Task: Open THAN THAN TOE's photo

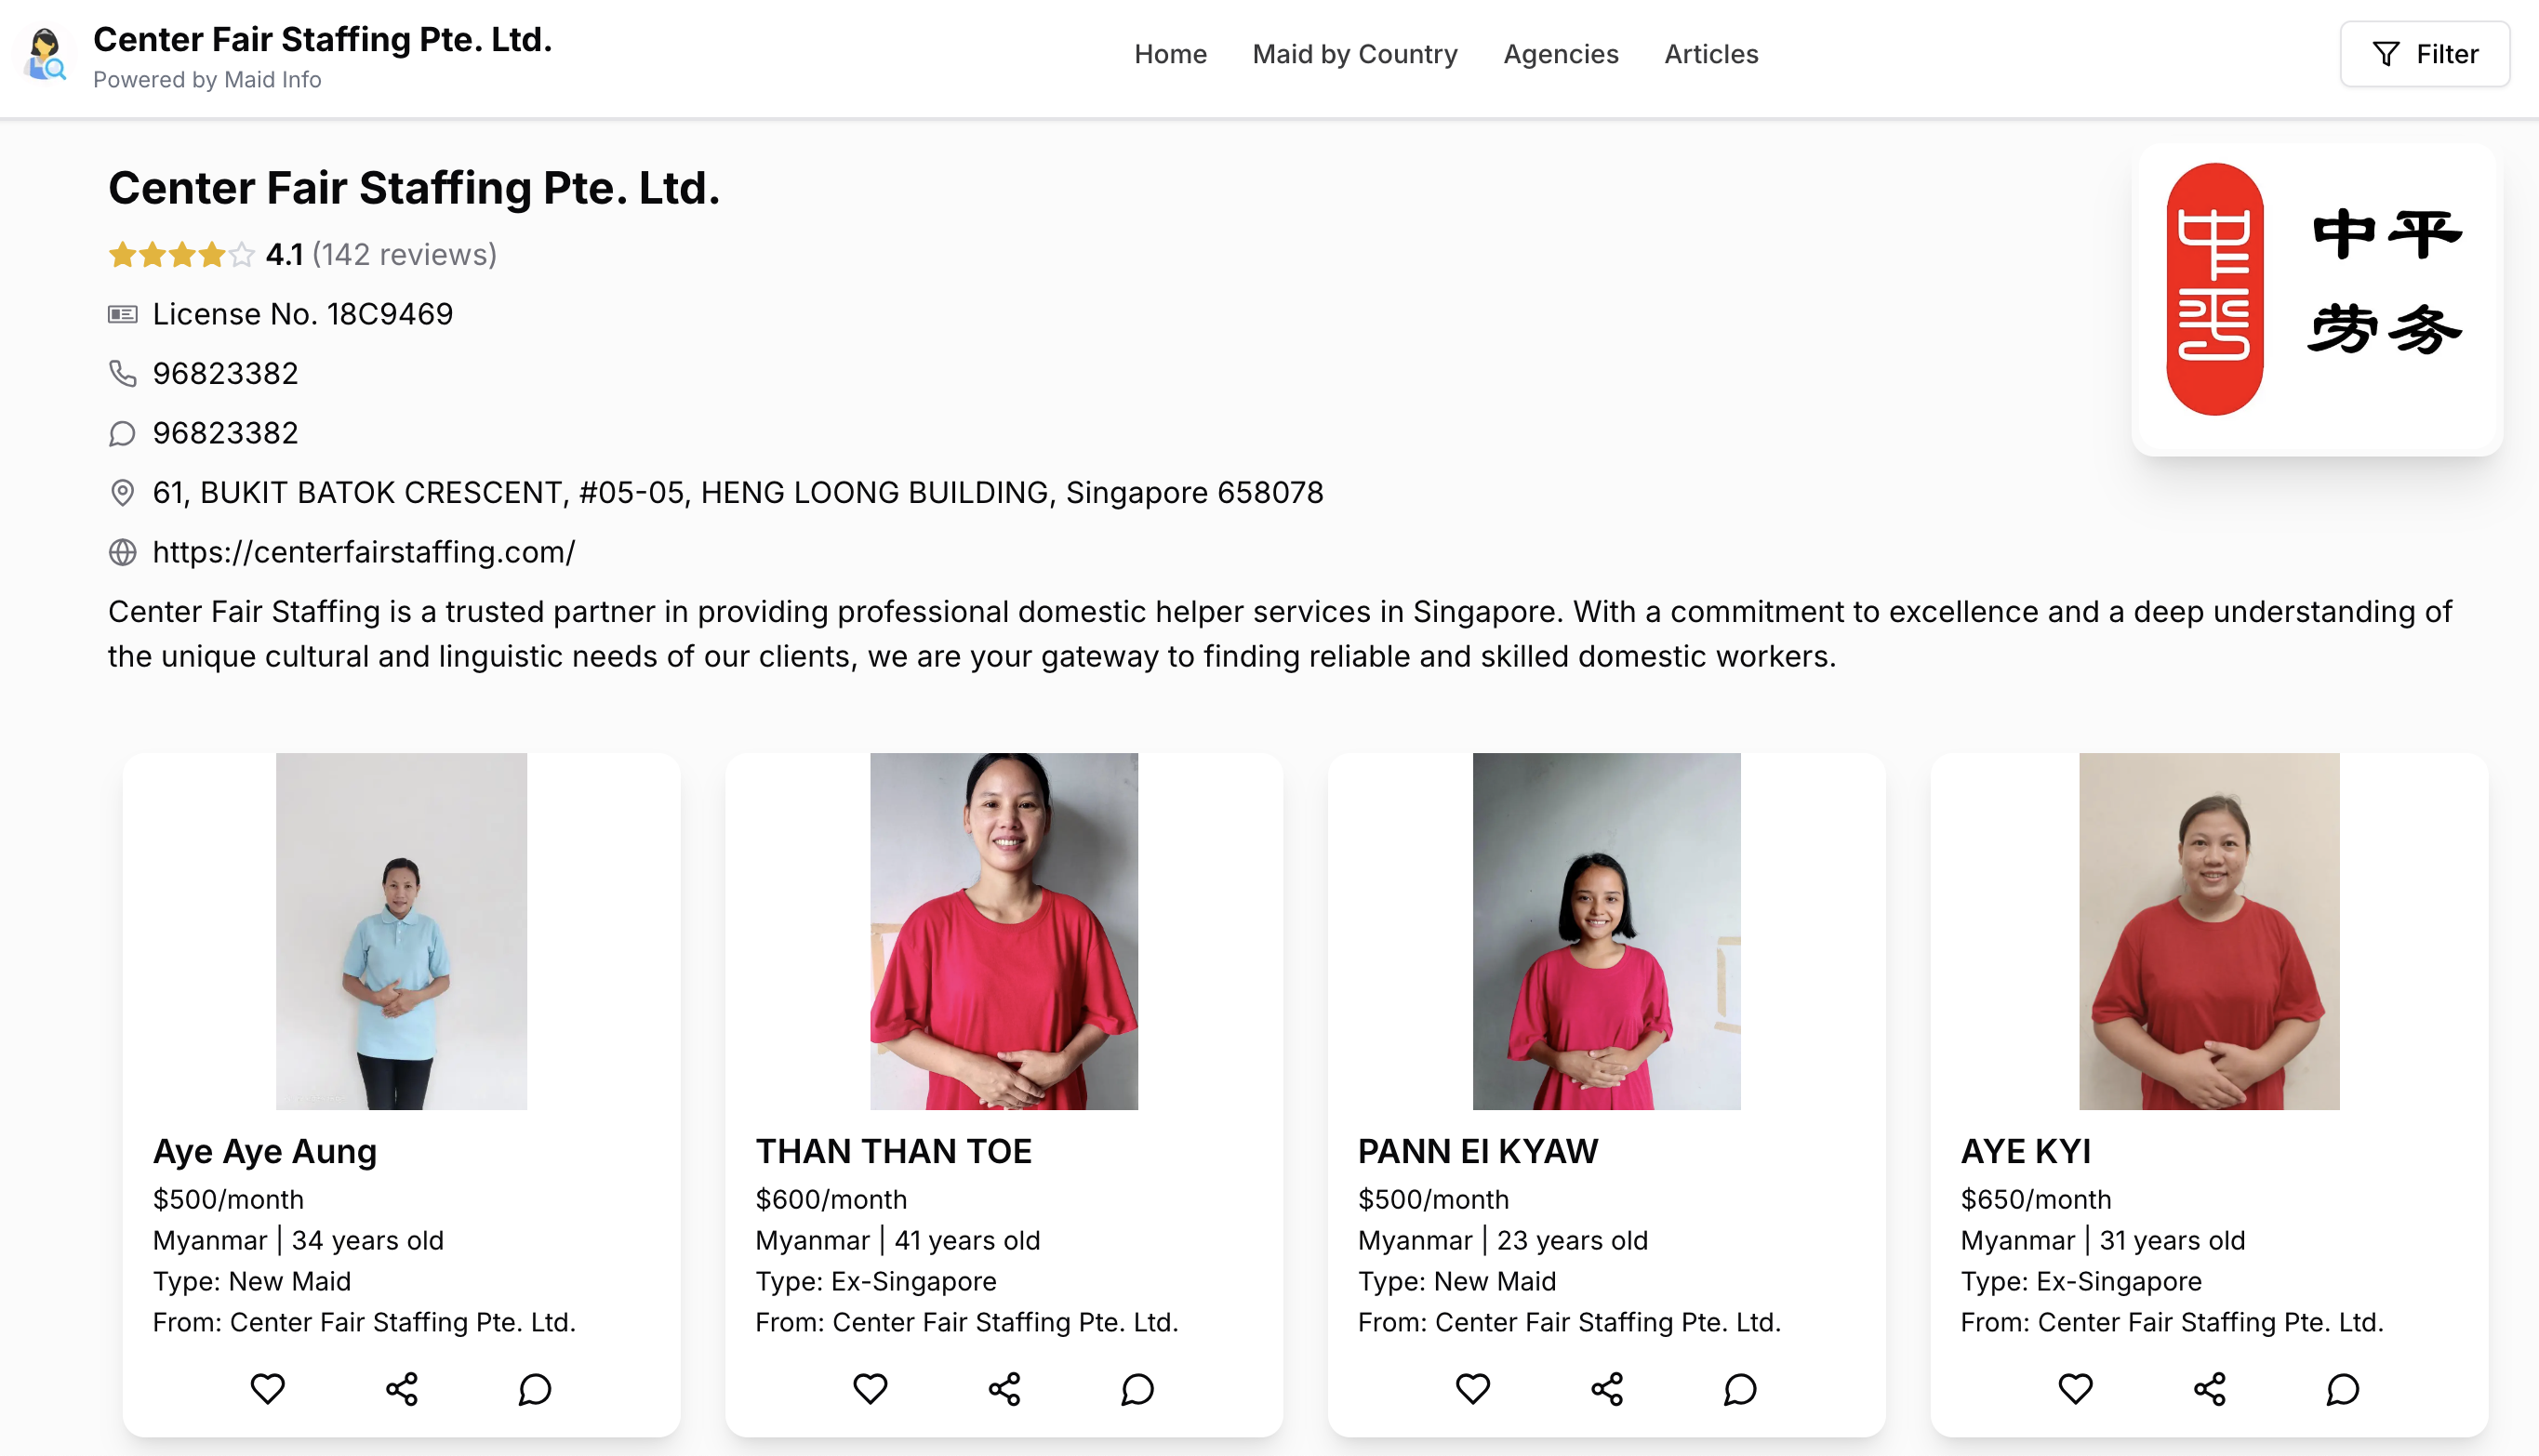Action: tap(1003, 931)
